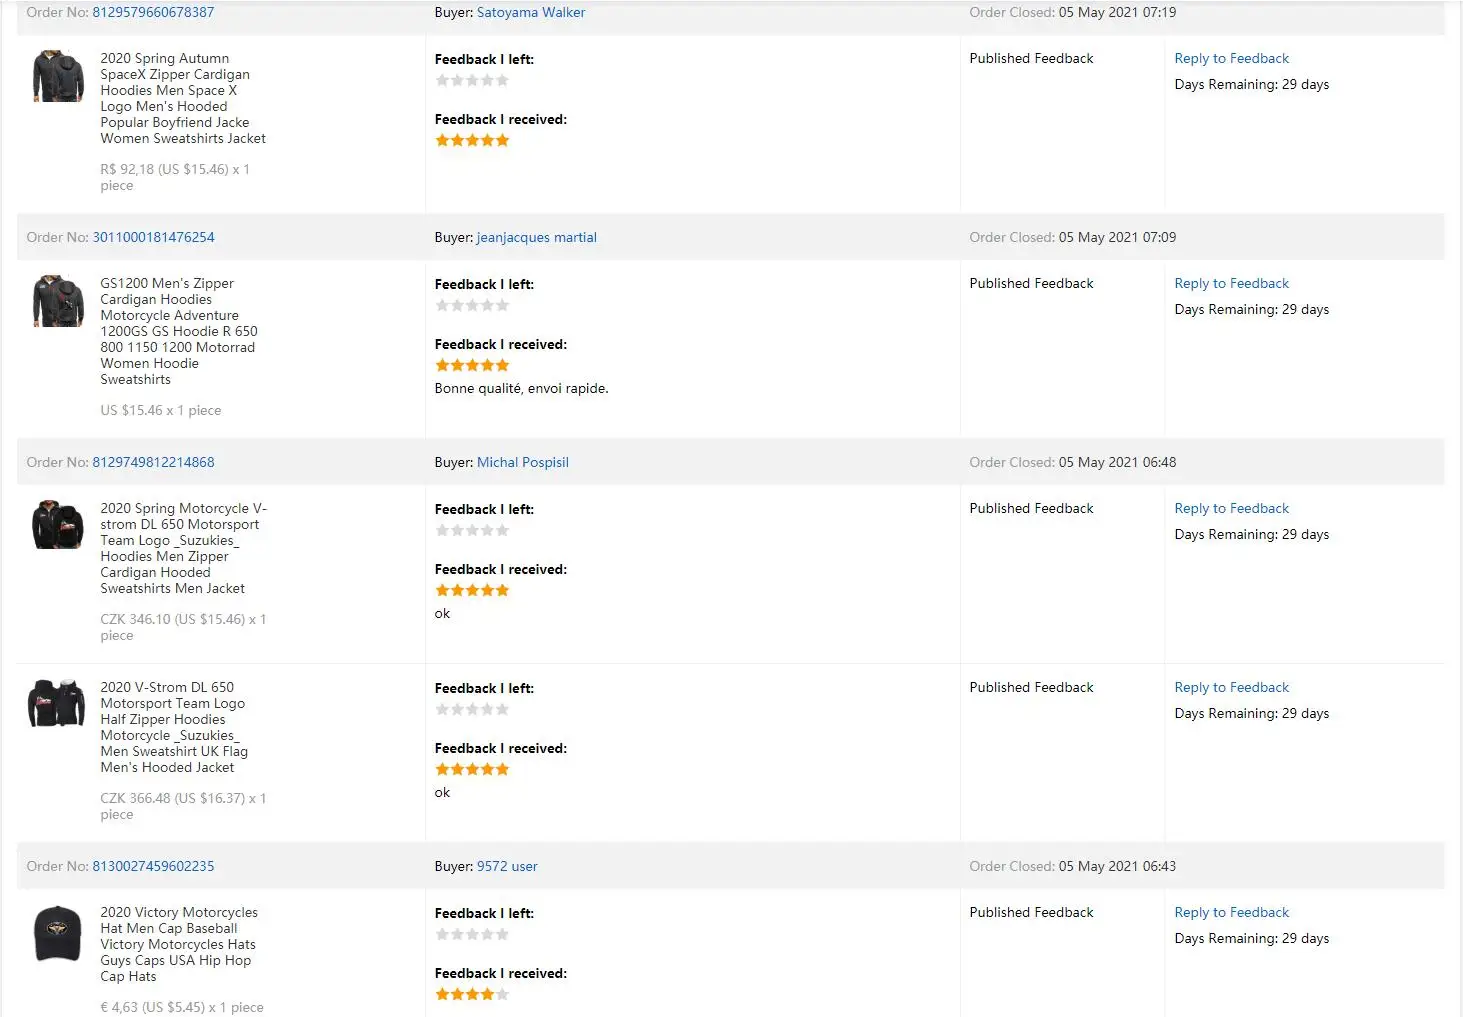Reply to Feedback on the Victory Motorcycles hat
The width and height of the screenshot is (1463, 1017).
1231,913
